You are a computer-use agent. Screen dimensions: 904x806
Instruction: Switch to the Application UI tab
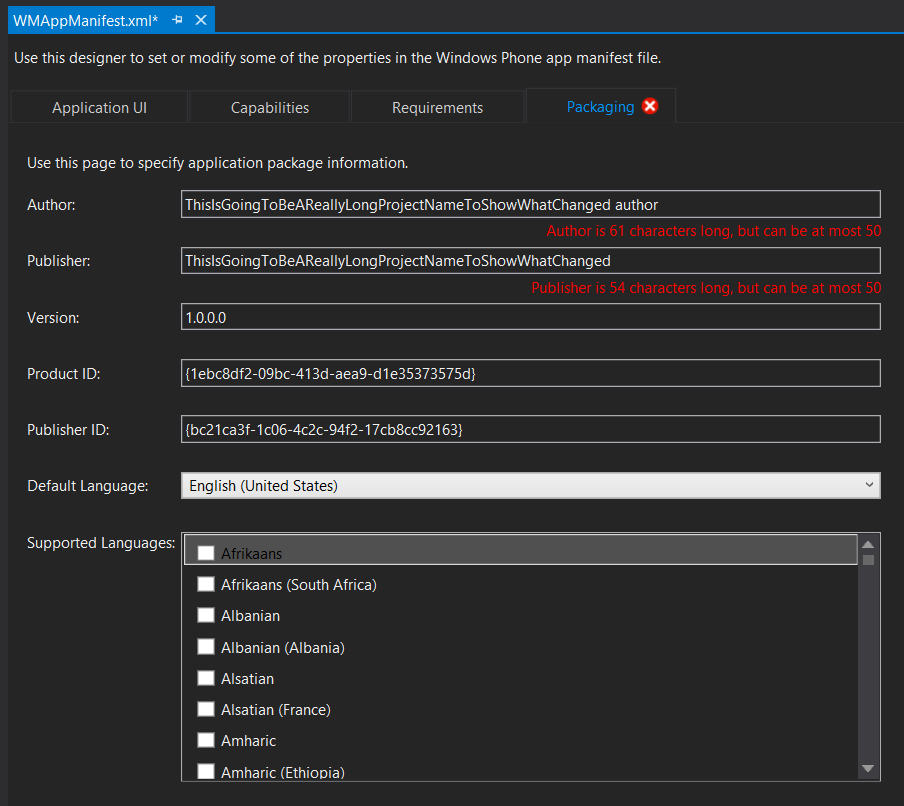tap(99, 107)
